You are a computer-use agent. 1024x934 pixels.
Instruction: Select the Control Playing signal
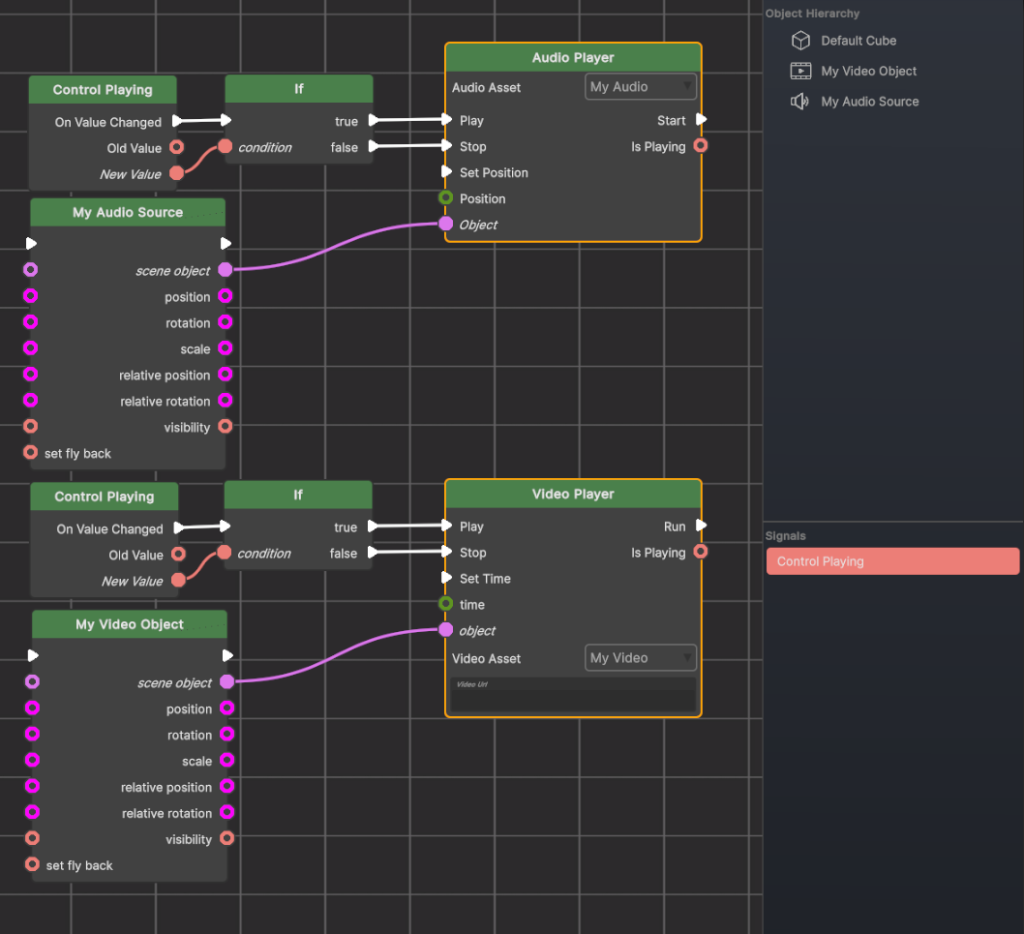click(892, 561)
